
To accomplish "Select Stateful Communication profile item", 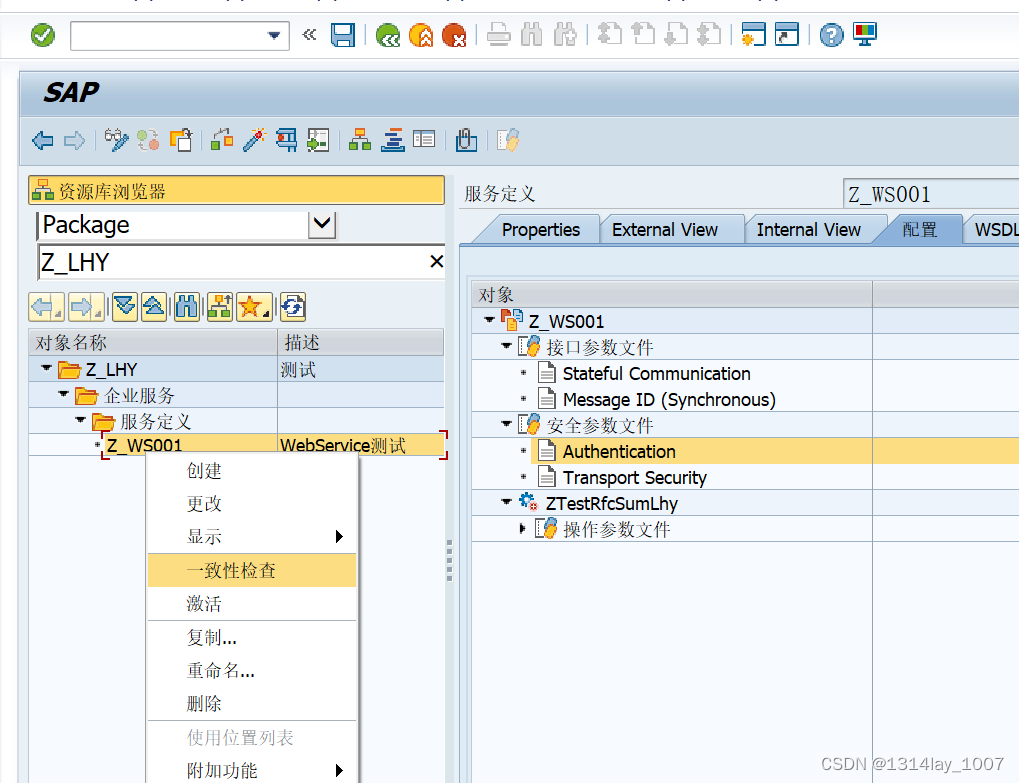I will click(656, 374).
